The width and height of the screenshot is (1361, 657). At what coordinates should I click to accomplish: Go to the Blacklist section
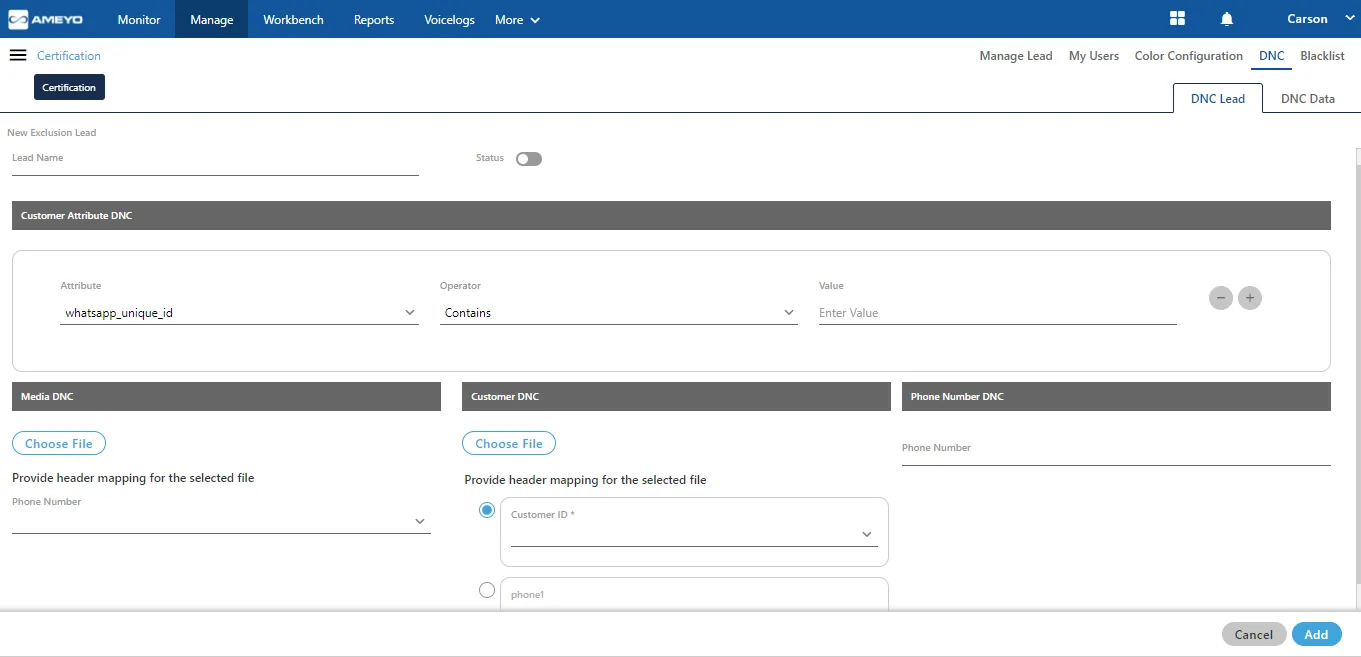pyautogui.click(x=1322, y=56)
